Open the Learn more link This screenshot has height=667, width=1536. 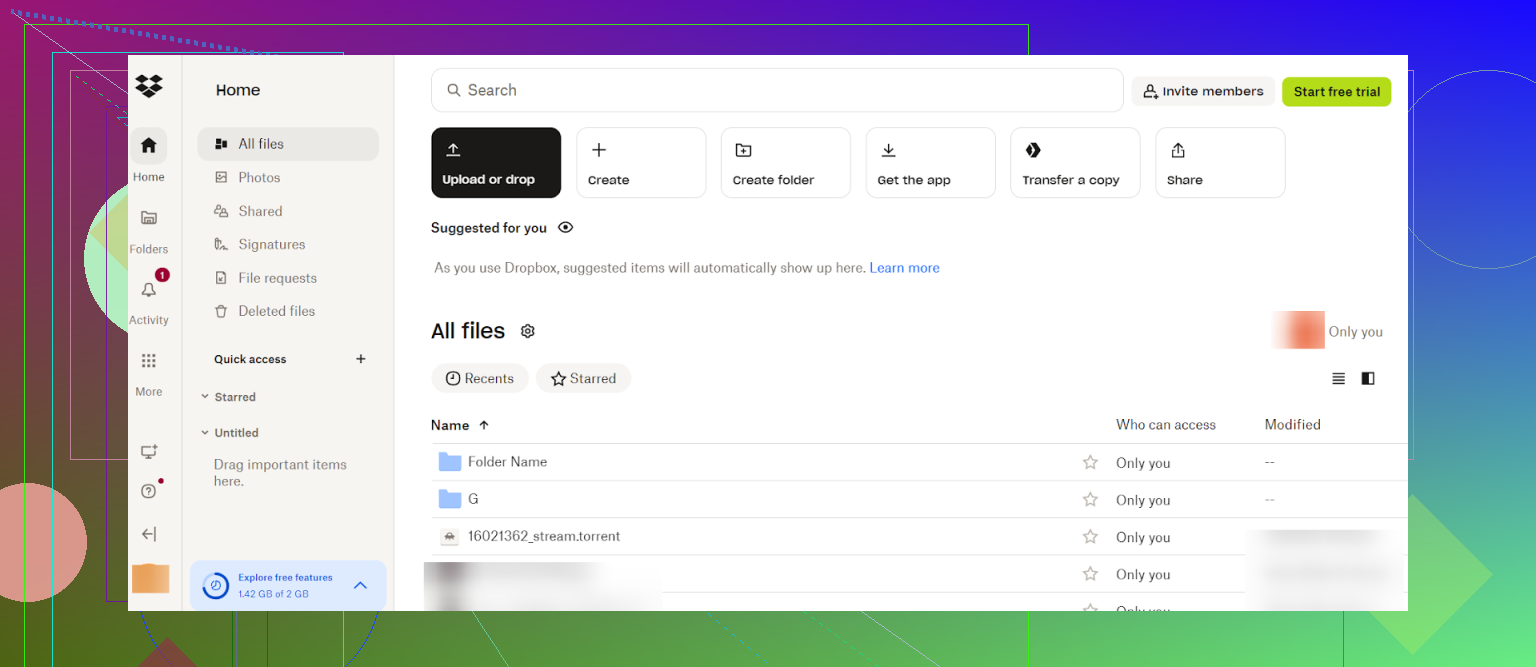(x=904, y=268)
